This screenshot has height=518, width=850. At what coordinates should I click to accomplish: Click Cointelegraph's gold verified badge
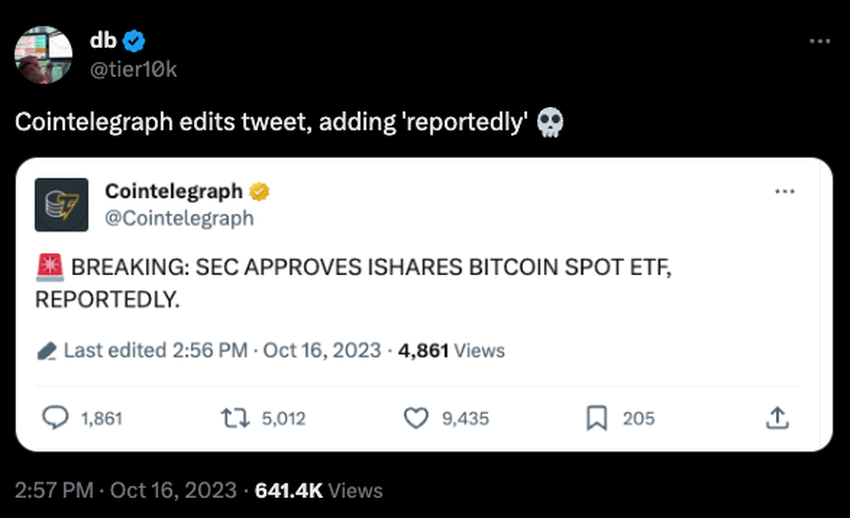[258, 190]
